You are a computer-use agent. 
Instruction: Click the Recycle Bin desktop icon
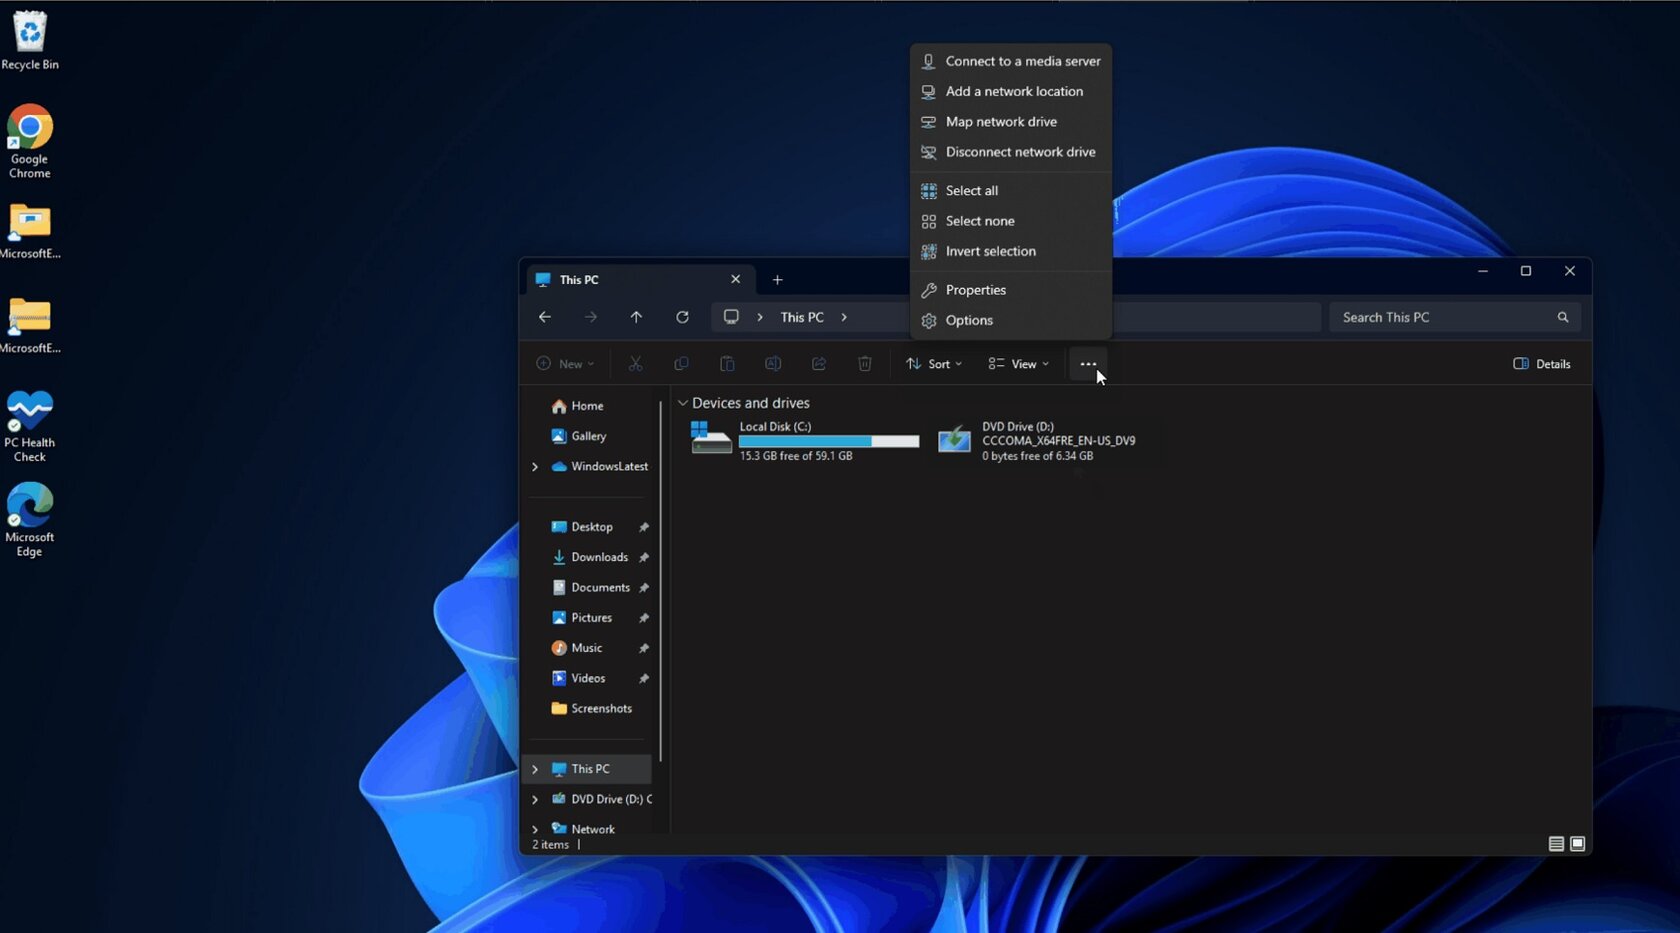pos(30,41)
